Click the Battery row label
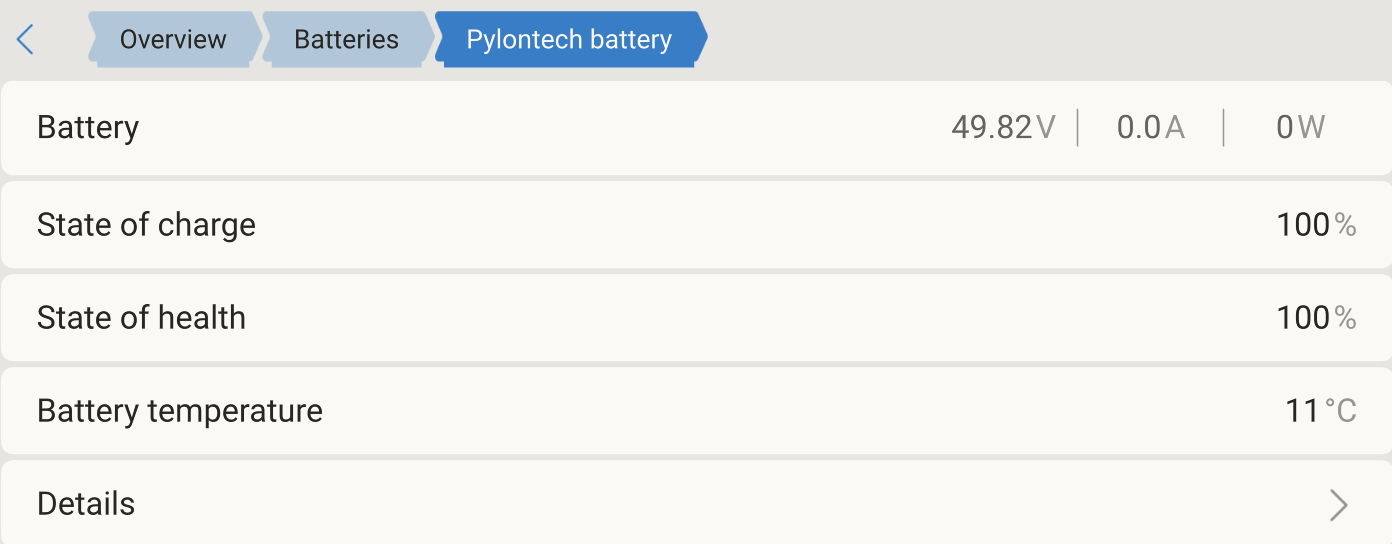Screen dimensions: 1392x544 [x=88, y=128]
